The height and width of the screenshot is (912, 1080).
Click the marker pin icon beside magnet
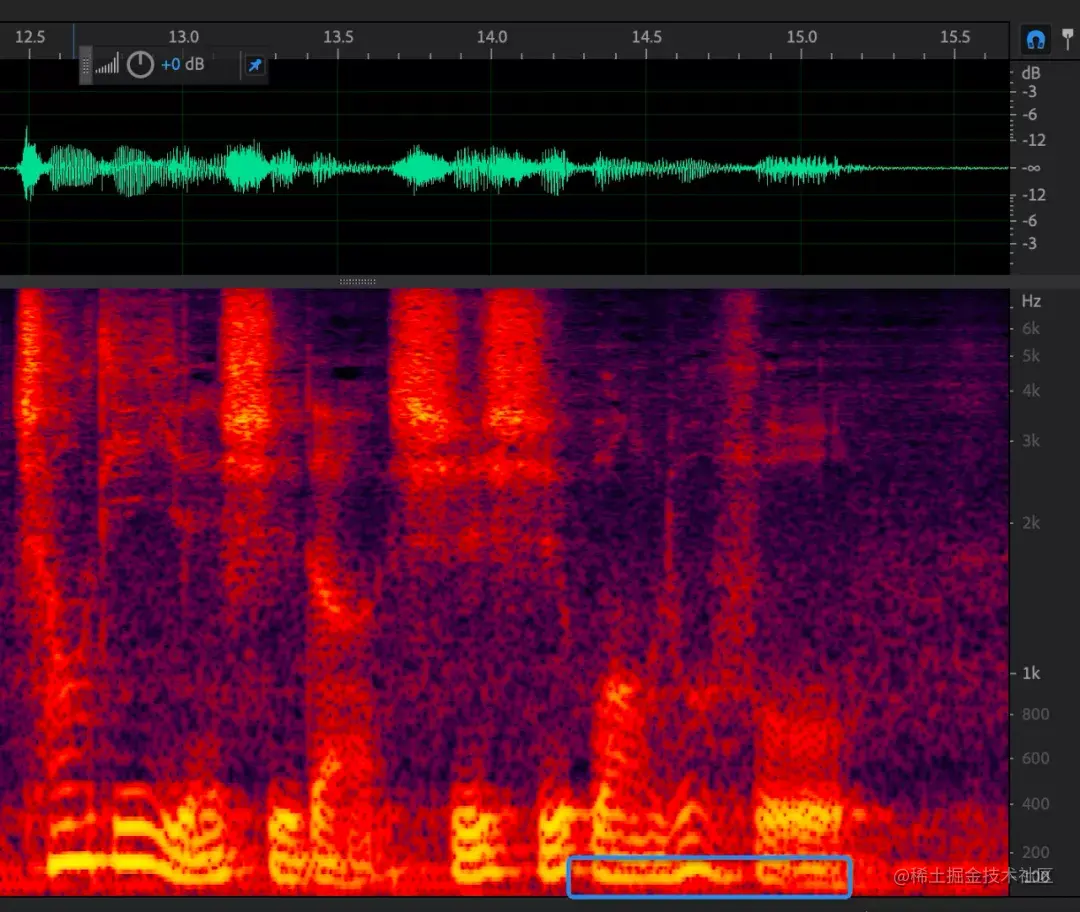click(1068, 39)
